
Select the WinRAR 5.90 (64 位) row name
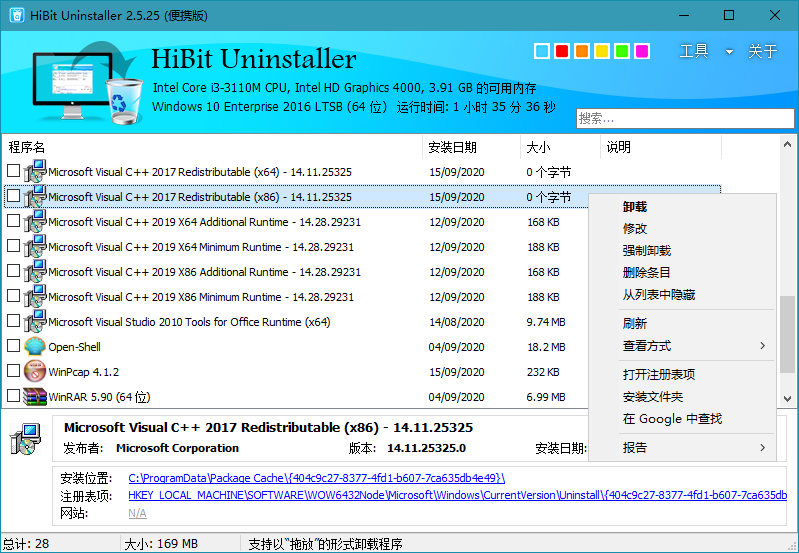99,397
